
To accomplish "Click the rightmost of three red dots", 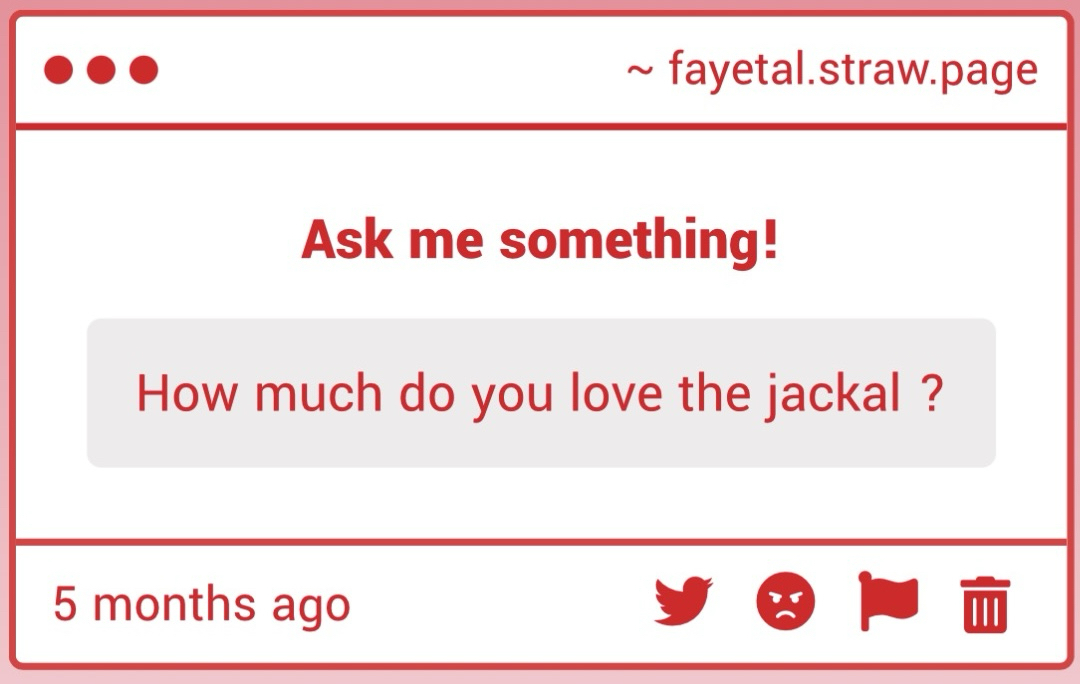I will click(144, 70).
